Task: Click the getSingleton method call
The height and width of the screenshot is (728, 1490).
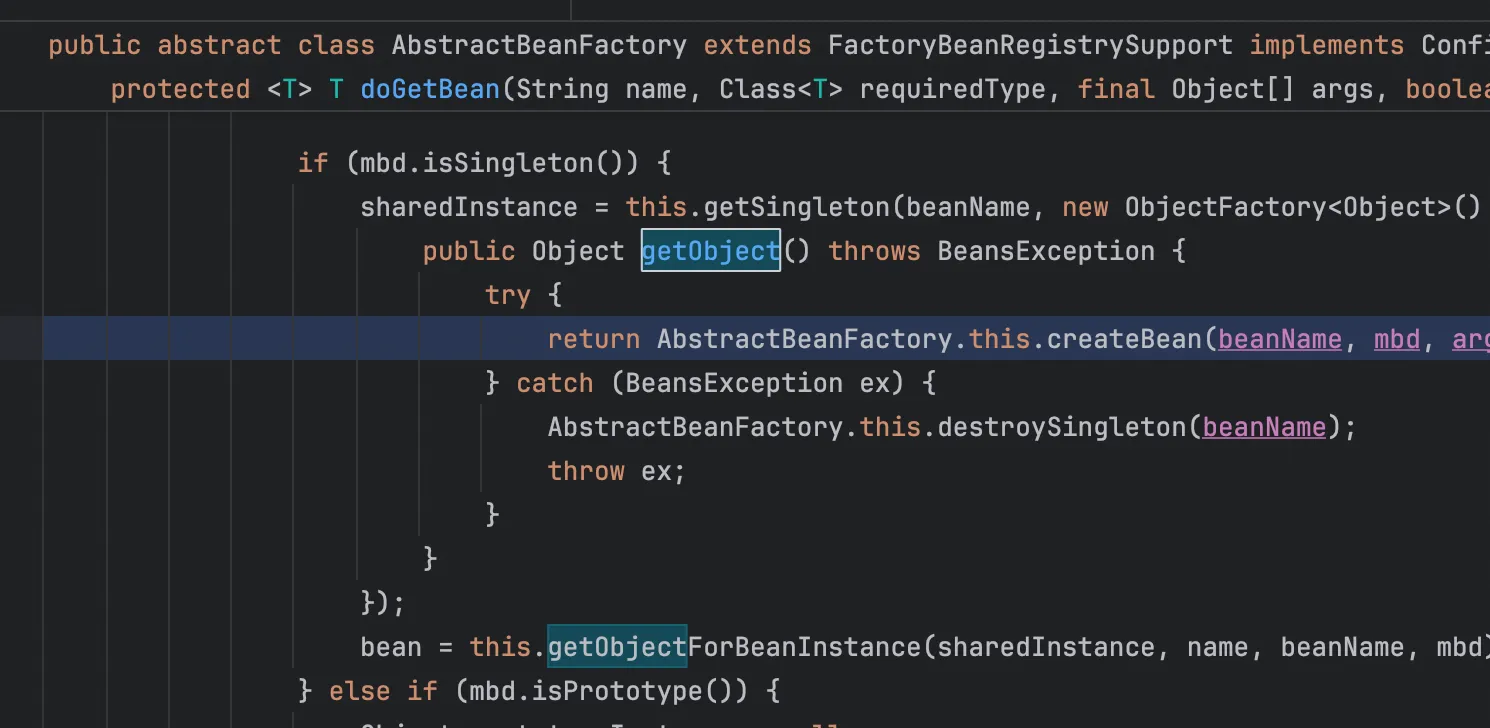Action: coord(796,207)
